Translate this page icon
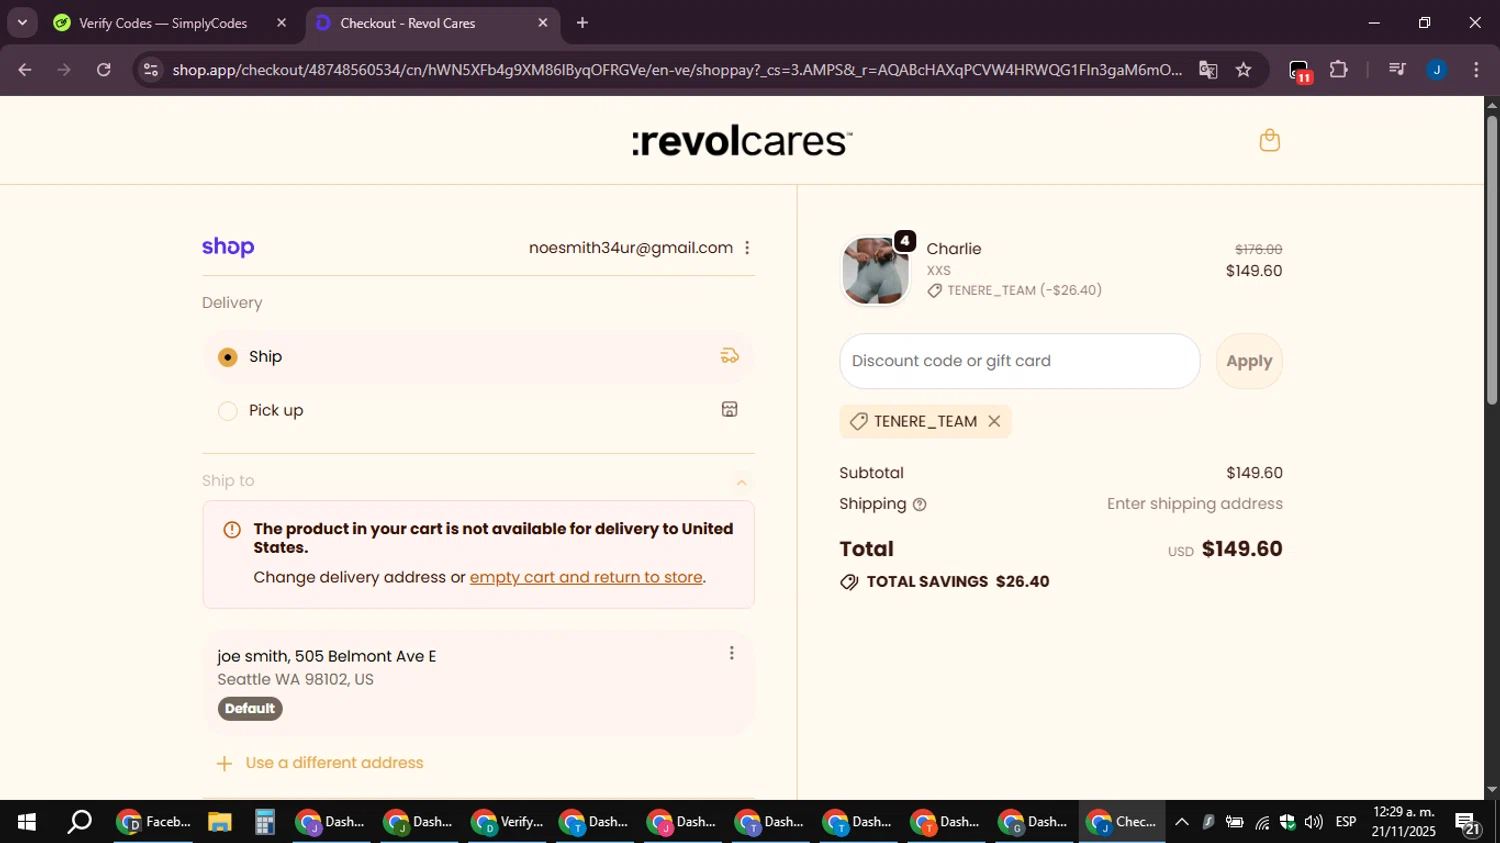The width and height of the screenshot is (1500, 843). pos(1208,70)
